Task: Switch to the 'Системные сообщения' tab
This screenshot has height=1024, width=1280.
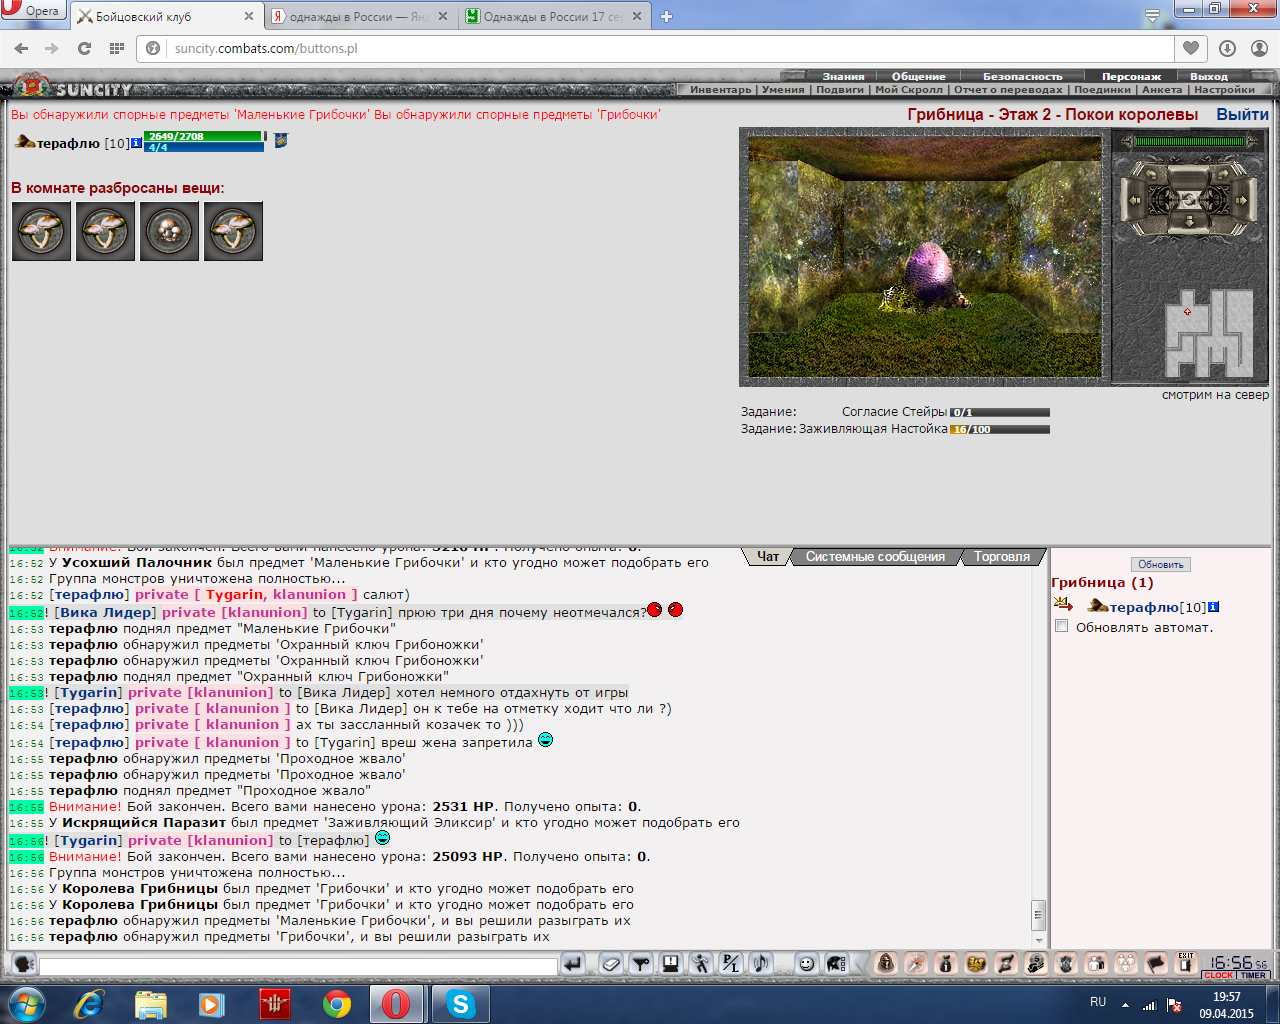Action: coord(875,557)
